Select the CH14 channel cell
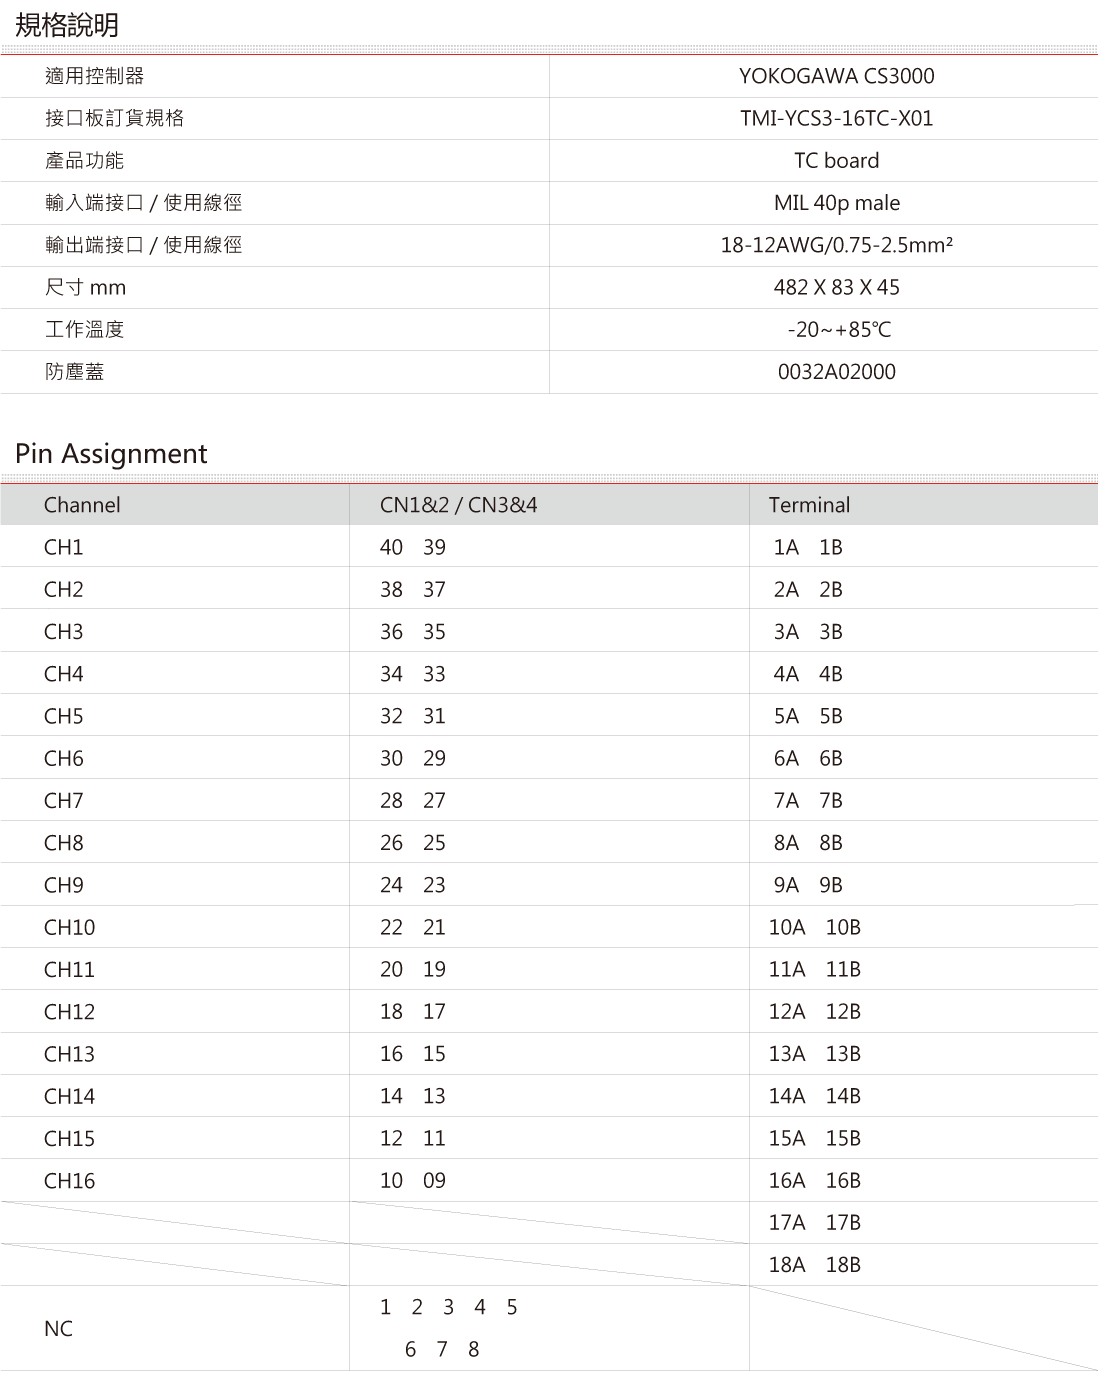1098x1385 pixels. (69, 1096)
